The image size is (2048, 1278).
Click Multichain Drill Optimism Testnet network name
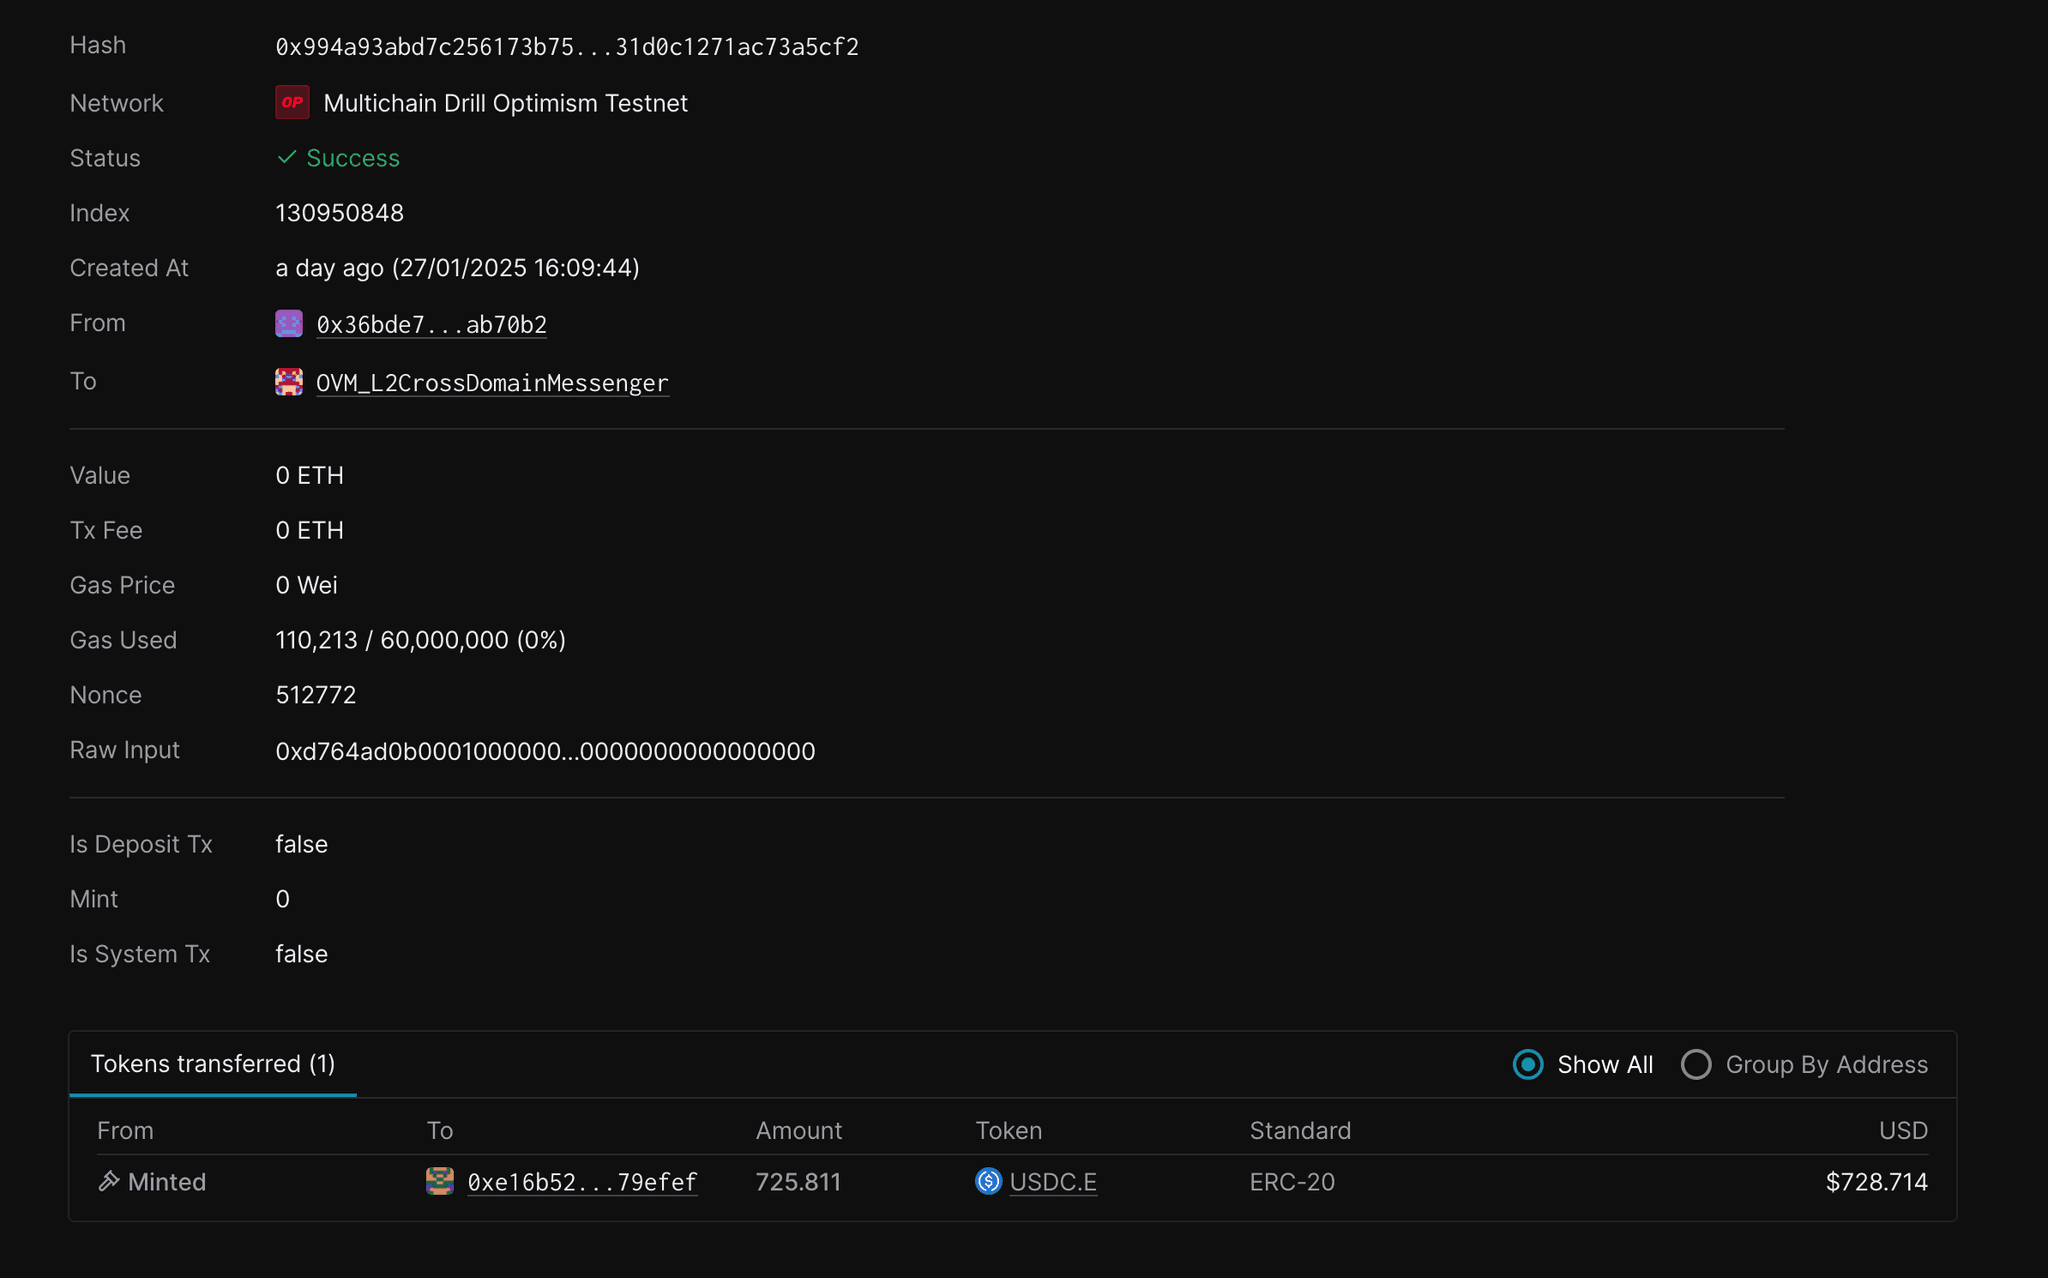(x=505, y=103)
